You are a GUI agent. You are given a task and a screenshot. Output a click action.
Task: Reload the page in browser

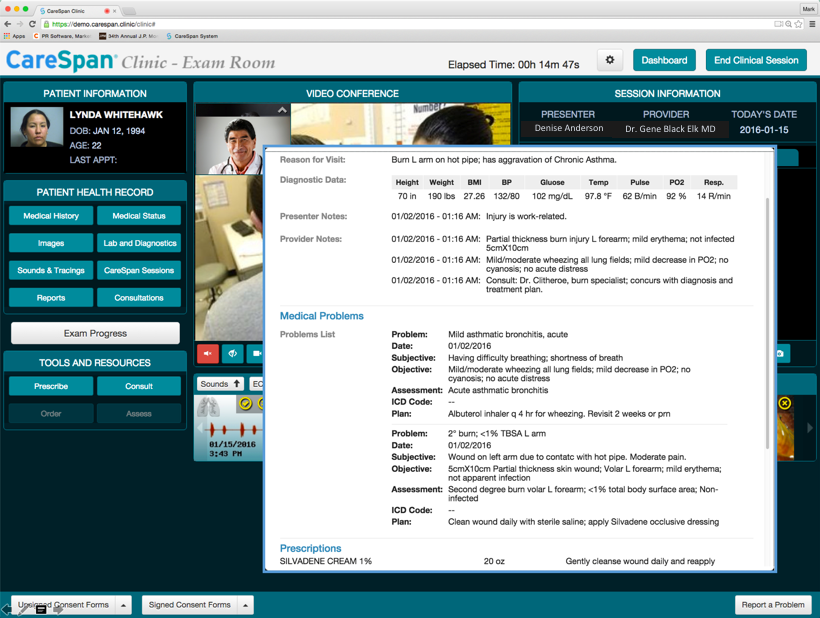coord(32,24)
